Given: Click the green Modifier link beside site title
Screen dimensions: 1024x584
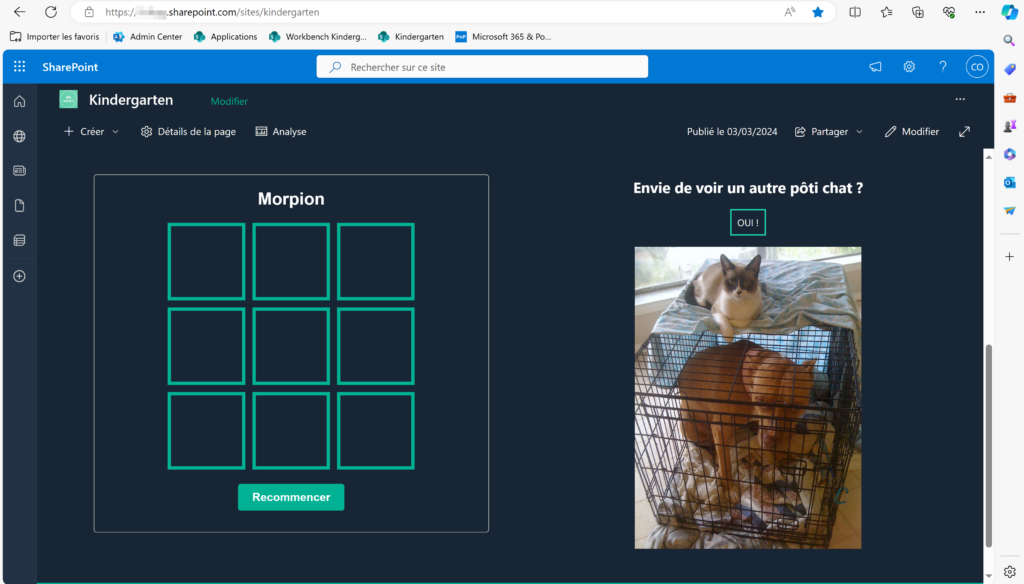Looking at the screenshot, I should pyautogui.click(x=229, y=101).
